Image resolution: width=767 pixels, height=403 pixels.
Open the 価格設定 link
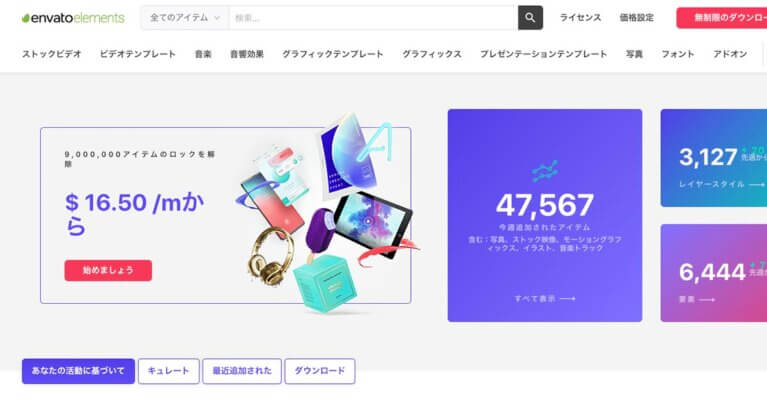pos(636,18)
